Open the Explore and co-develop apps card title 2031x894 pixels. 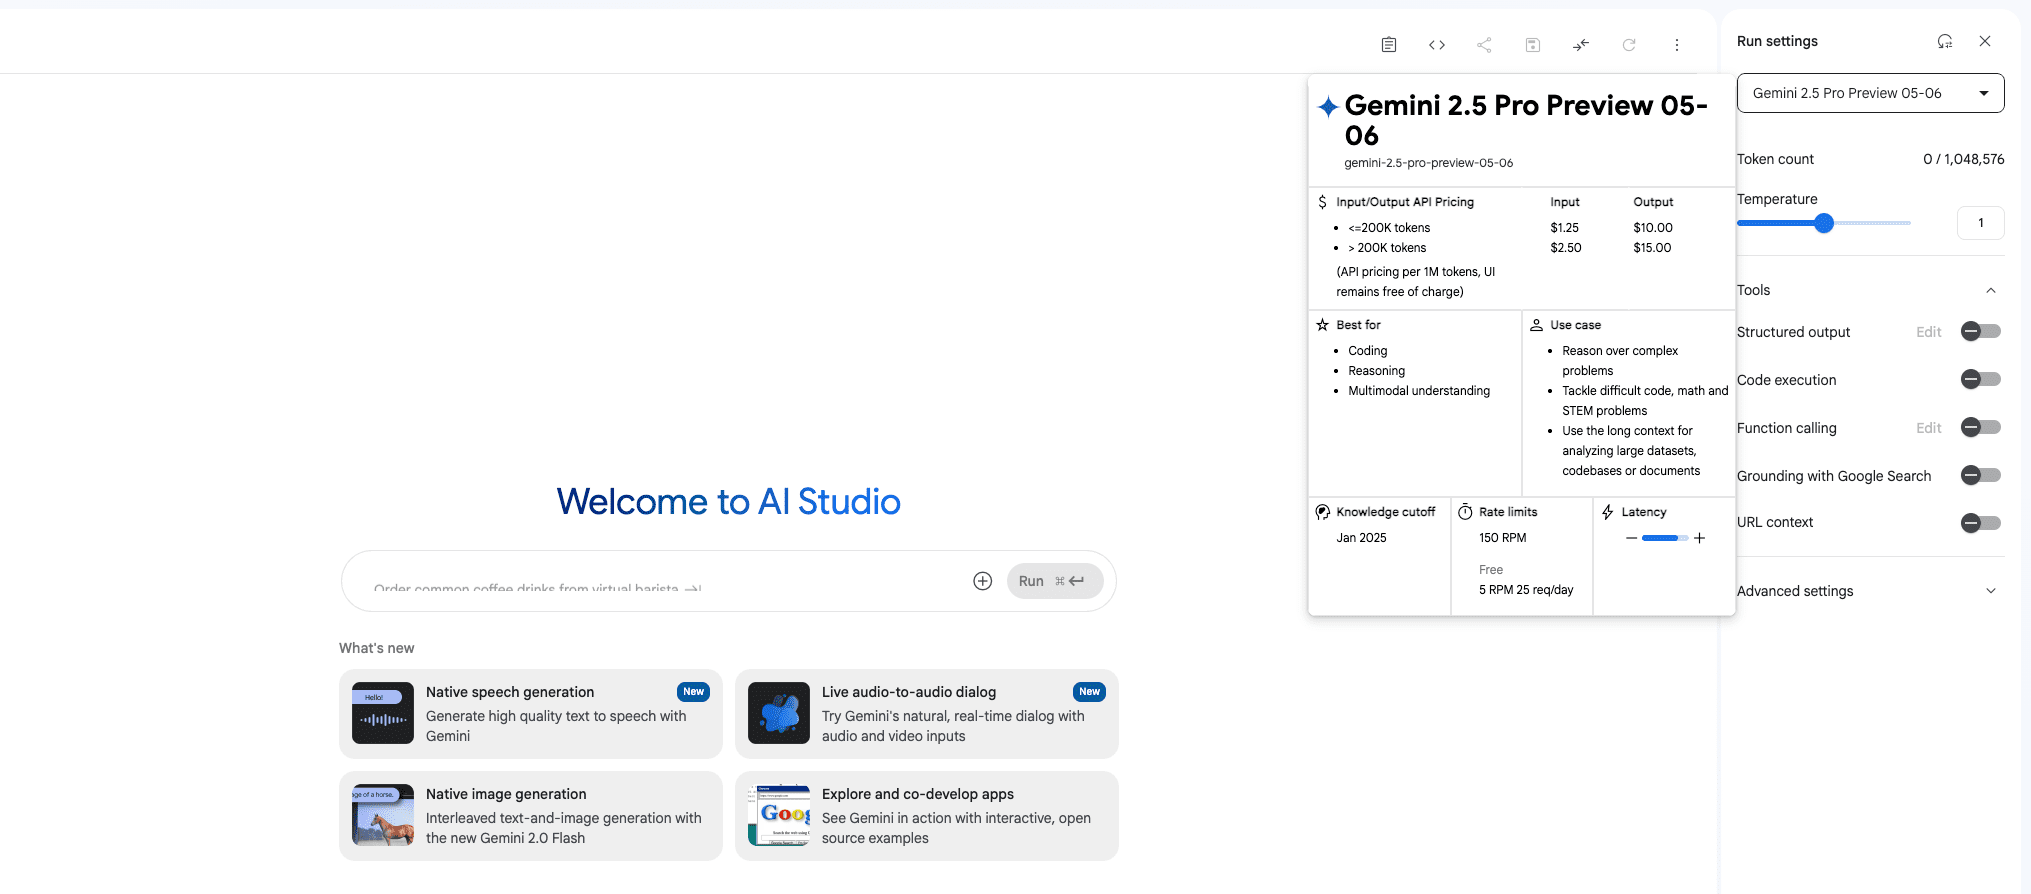[x=918, y=794]
